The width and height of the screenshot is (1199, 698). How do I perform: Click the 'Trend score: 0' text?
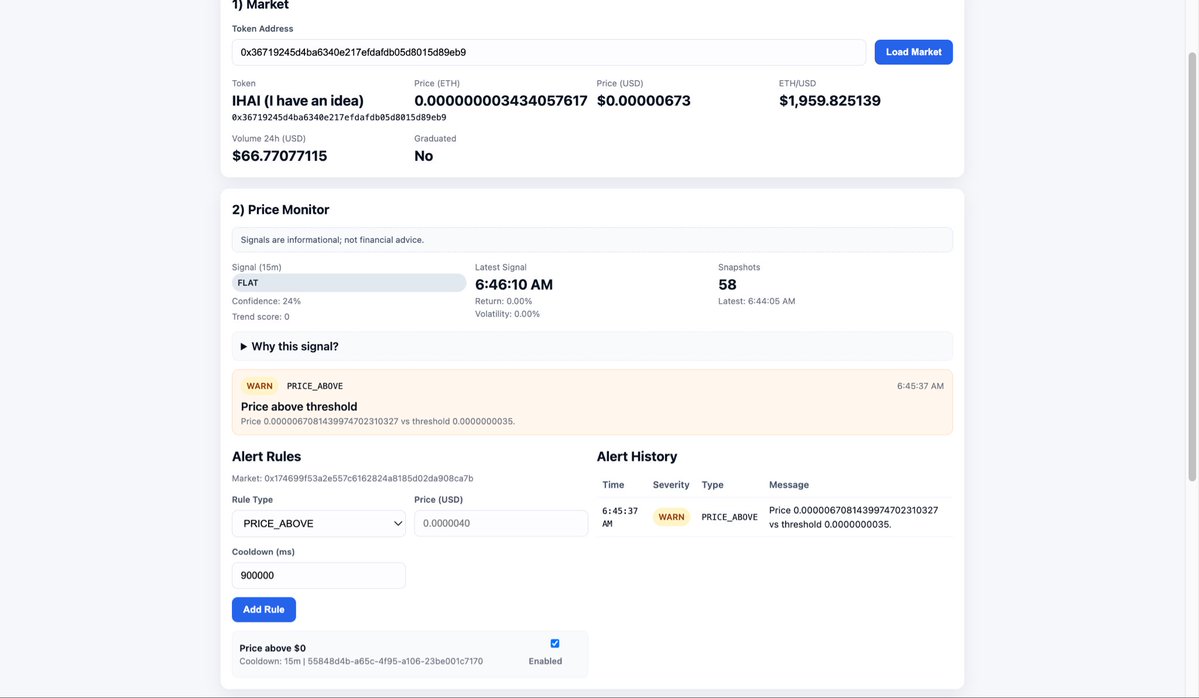coord(261,317)
